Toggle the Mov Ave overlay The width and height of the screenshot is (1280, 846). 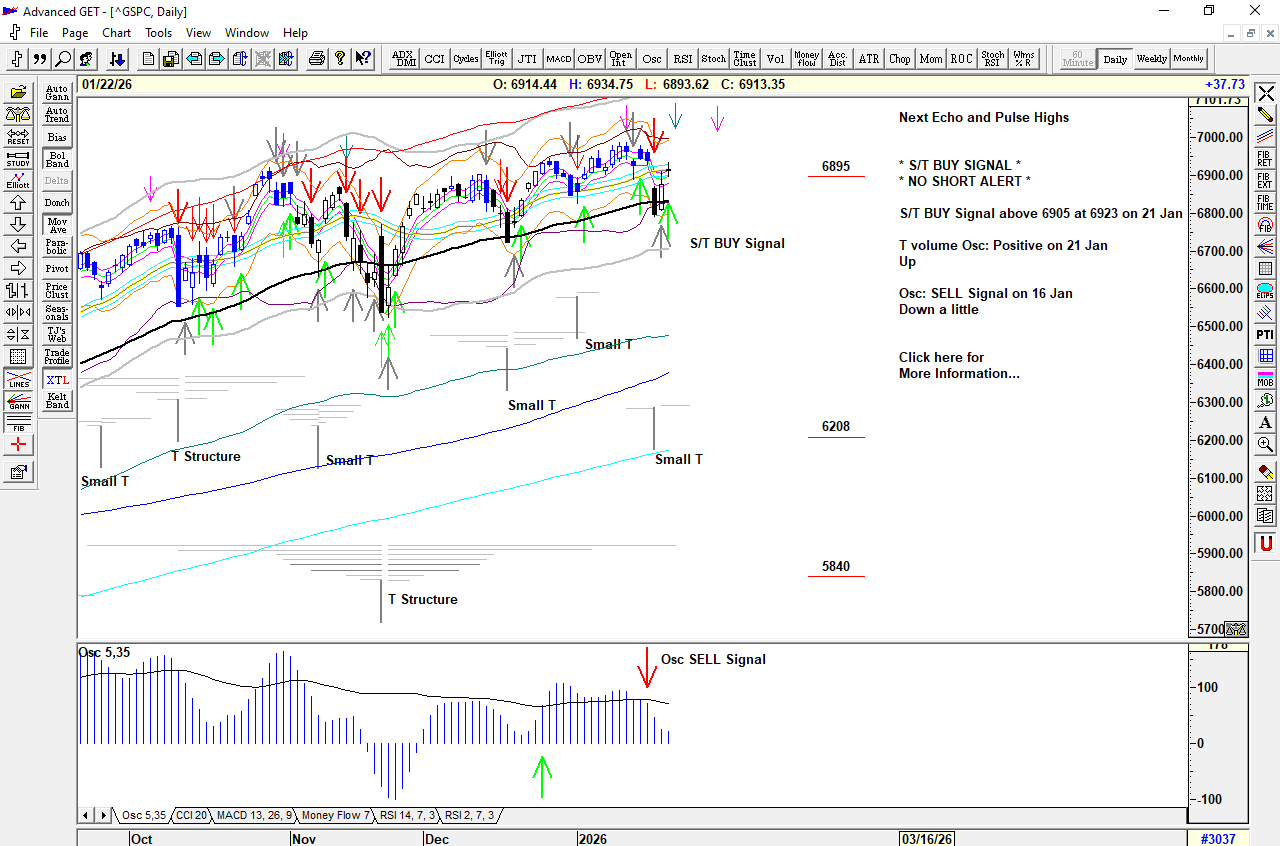(57, 225)
